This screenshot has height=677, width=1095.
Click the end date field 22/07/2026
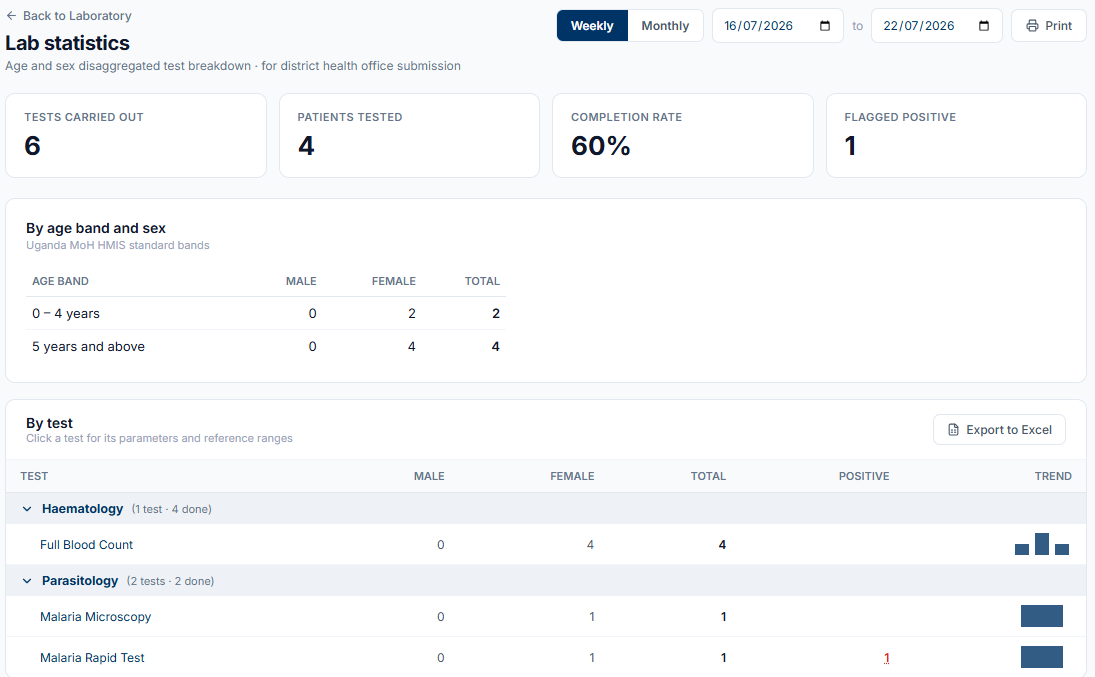coord(936,26)
